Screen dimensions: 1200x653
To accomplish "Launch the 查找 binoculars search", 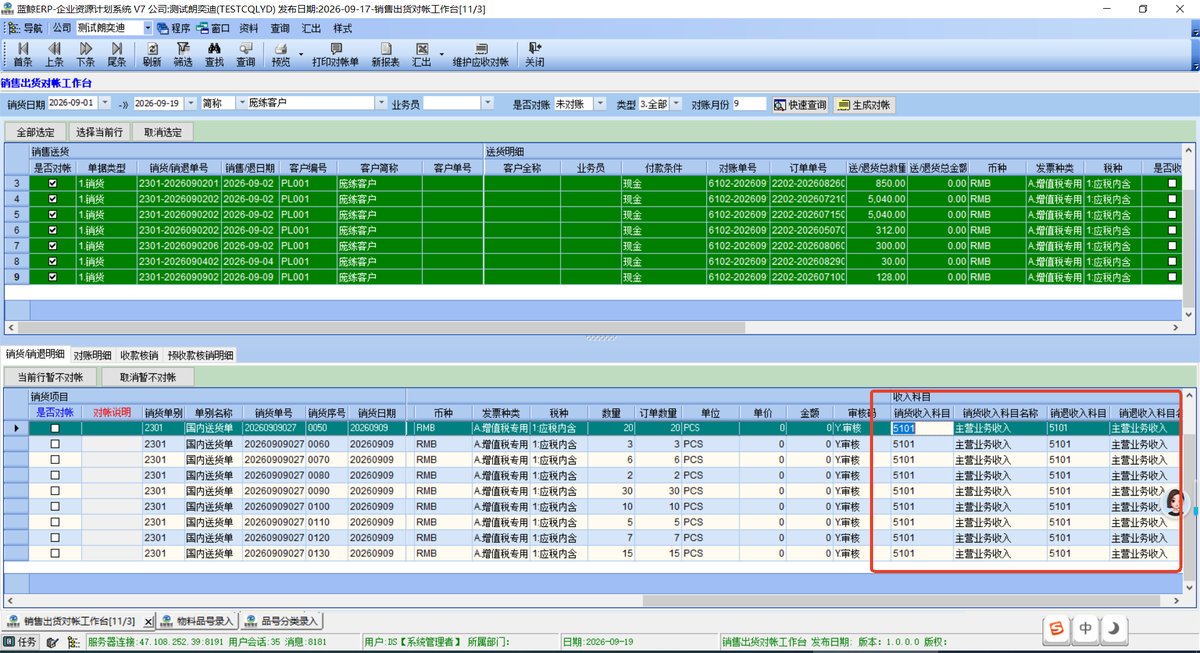I will click(x=214, y=54).
